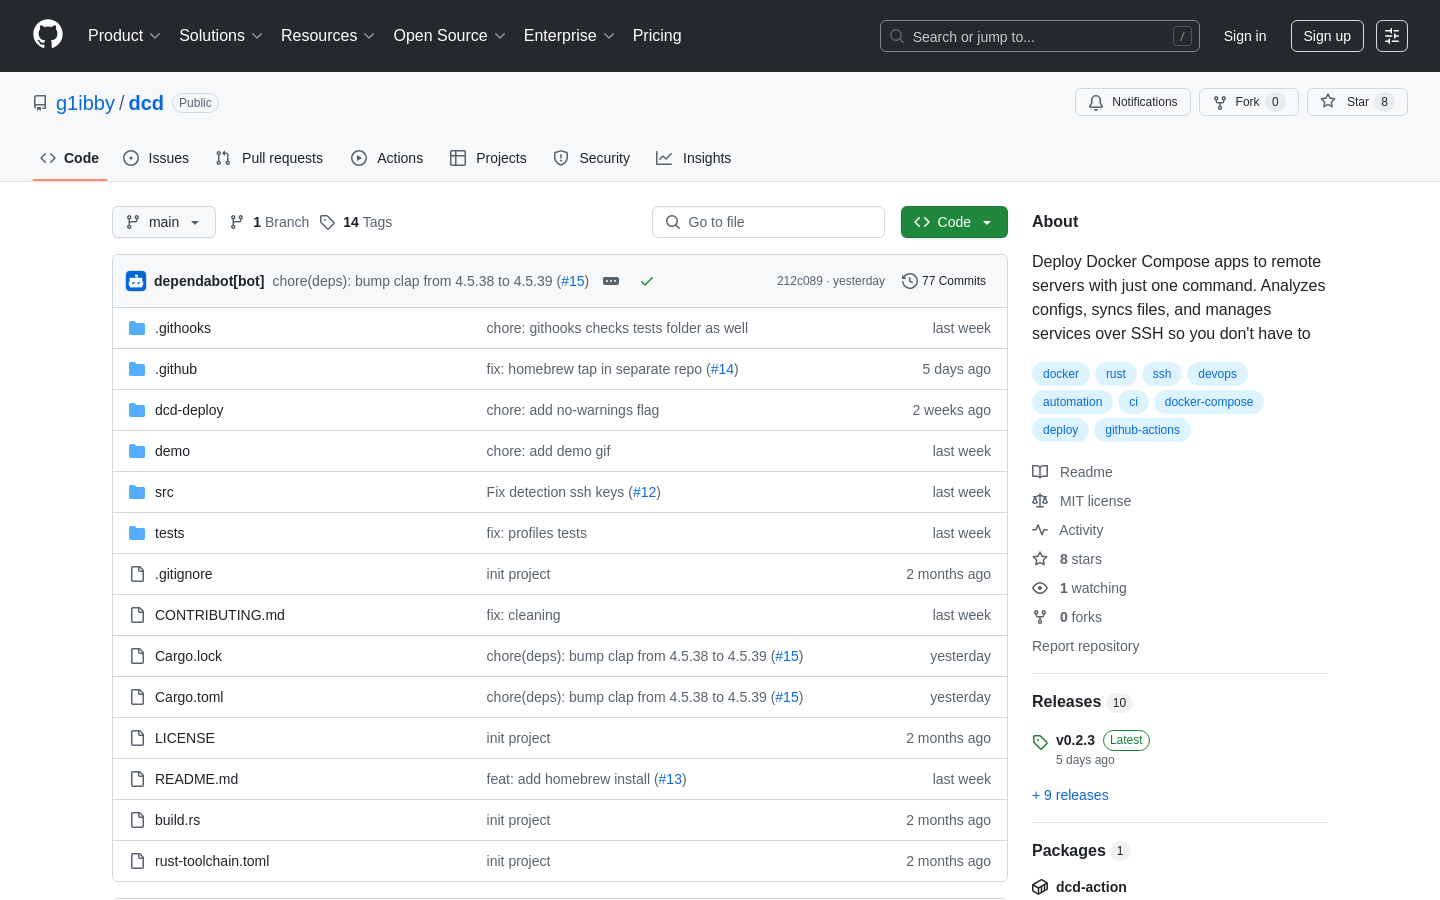Open the Cargo.toml file
Viewport: 1440px width, 900px height.
point(189,697)
